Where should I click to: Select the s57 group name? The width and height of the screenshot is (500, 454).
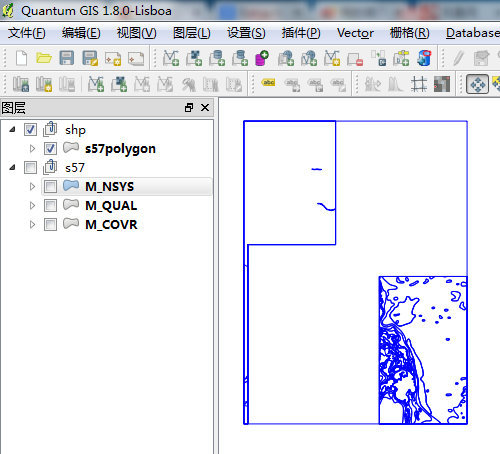tap(75, 168)
